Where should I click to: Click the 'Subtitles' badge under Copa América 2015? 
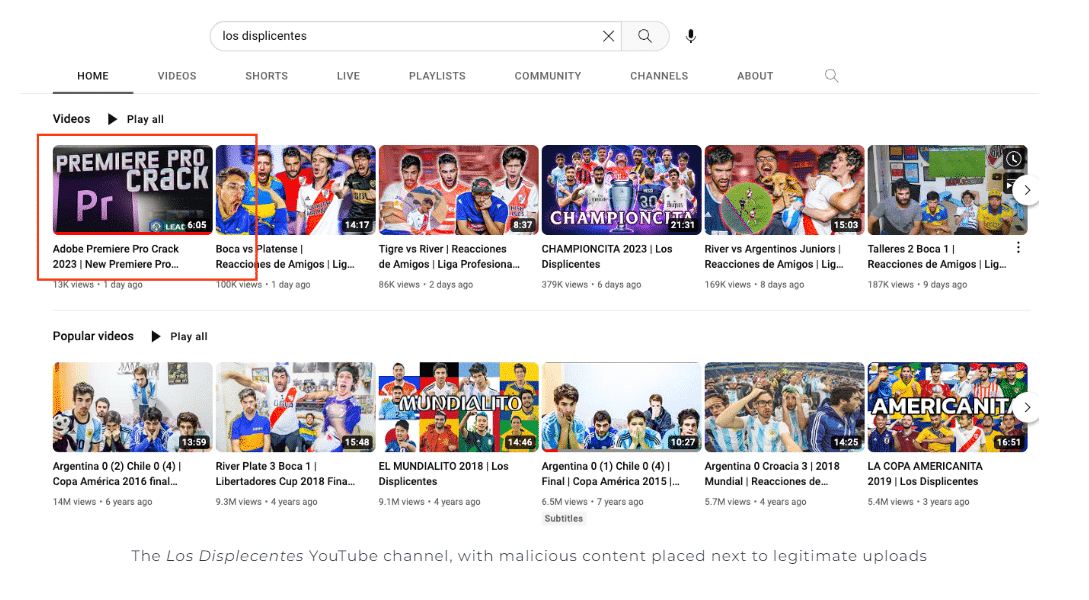564,519
